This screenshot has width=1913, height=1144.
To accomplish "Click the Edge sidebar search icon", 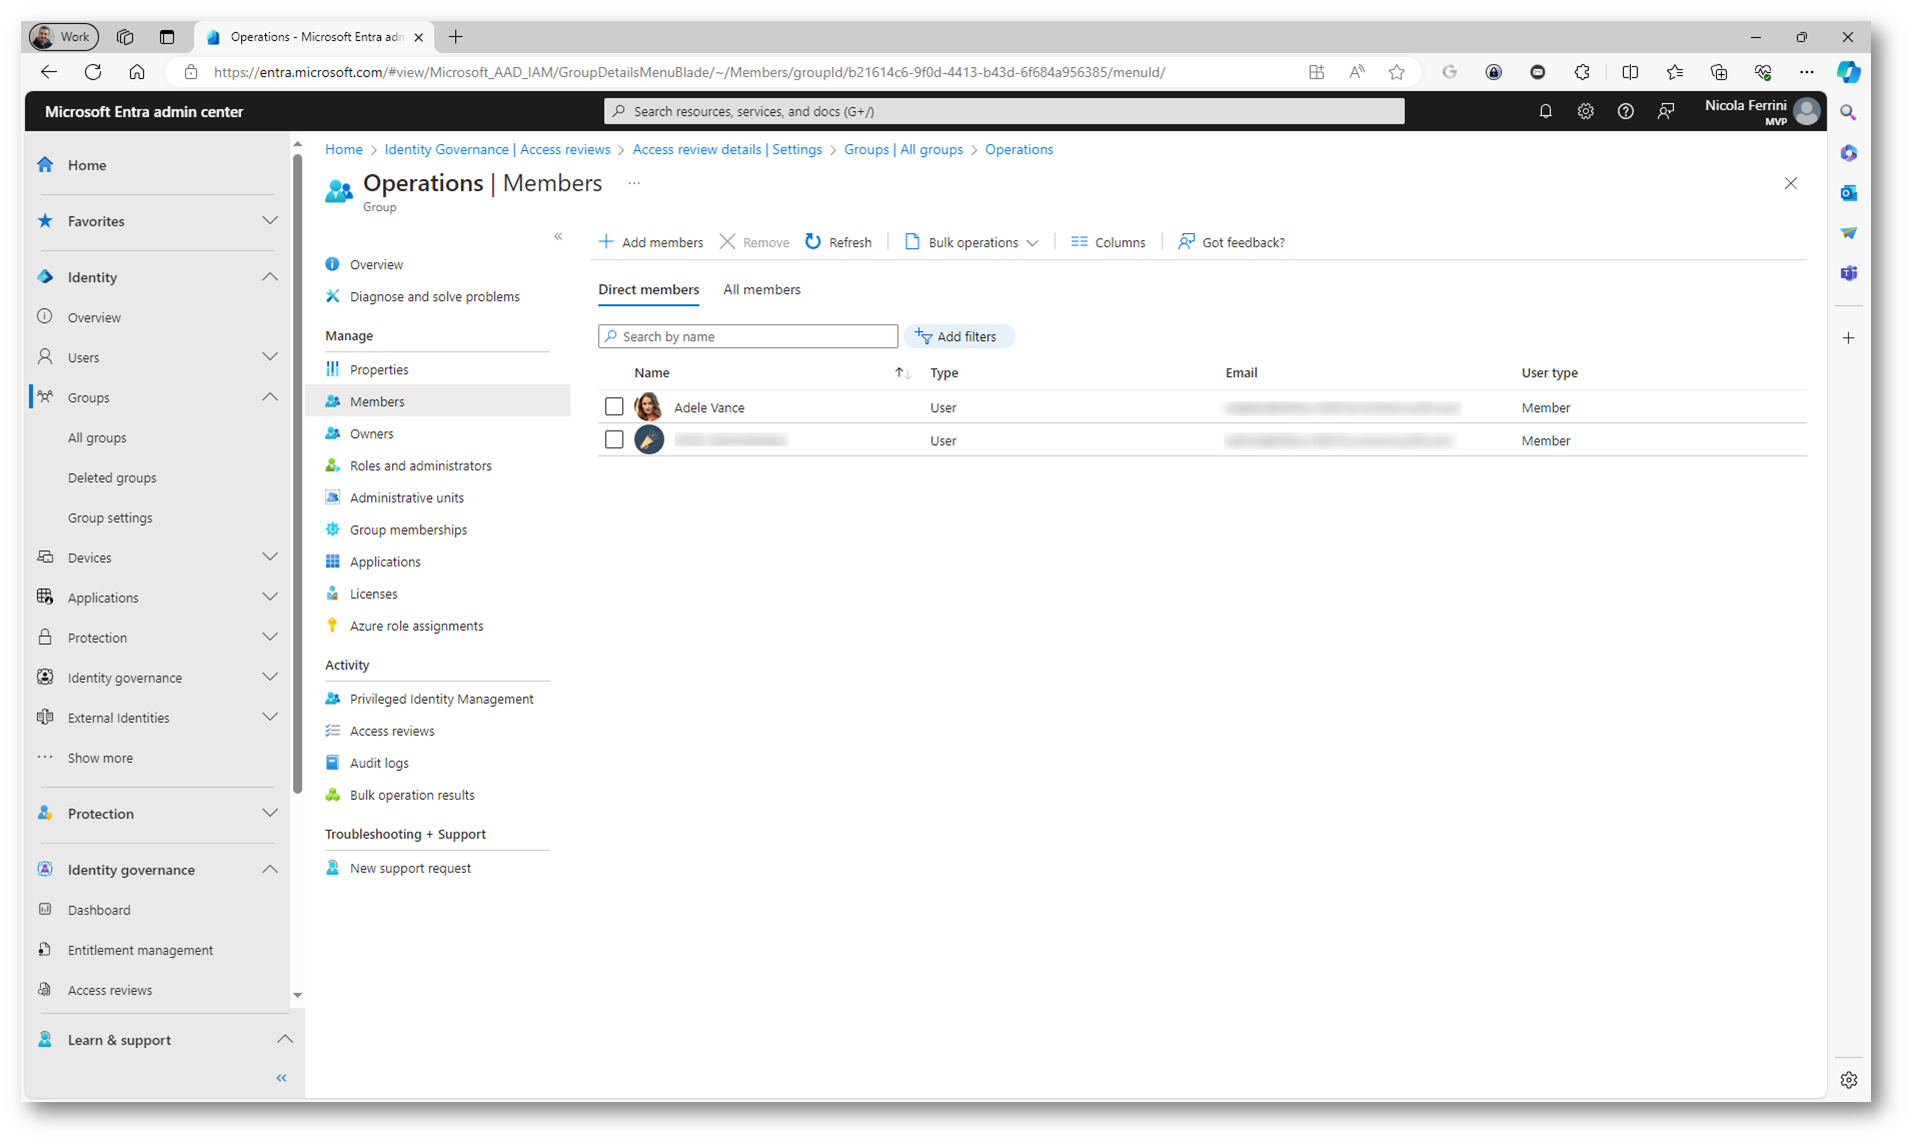I will [1848, 113].
